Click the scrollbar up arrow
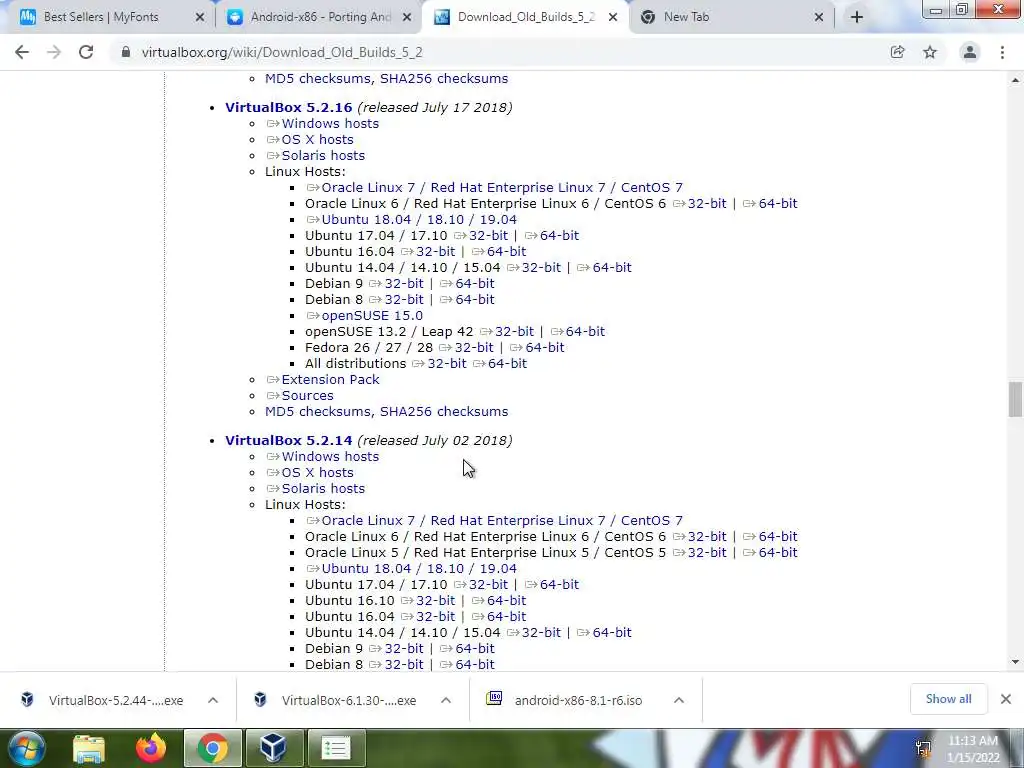 [x=1015, y=80]
